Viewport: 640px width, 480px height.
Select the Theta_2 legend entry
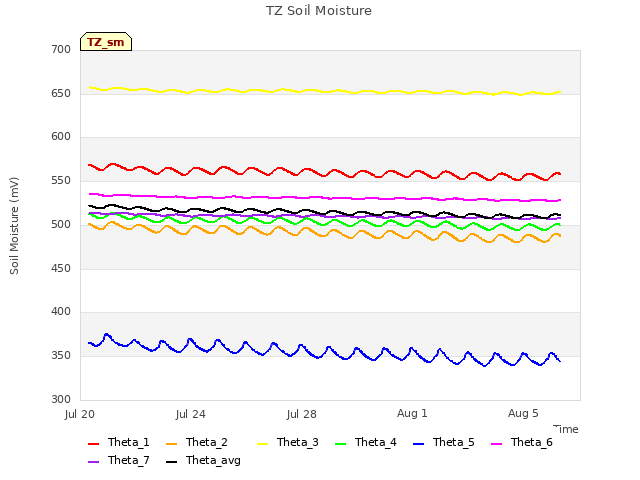[197, 442]
